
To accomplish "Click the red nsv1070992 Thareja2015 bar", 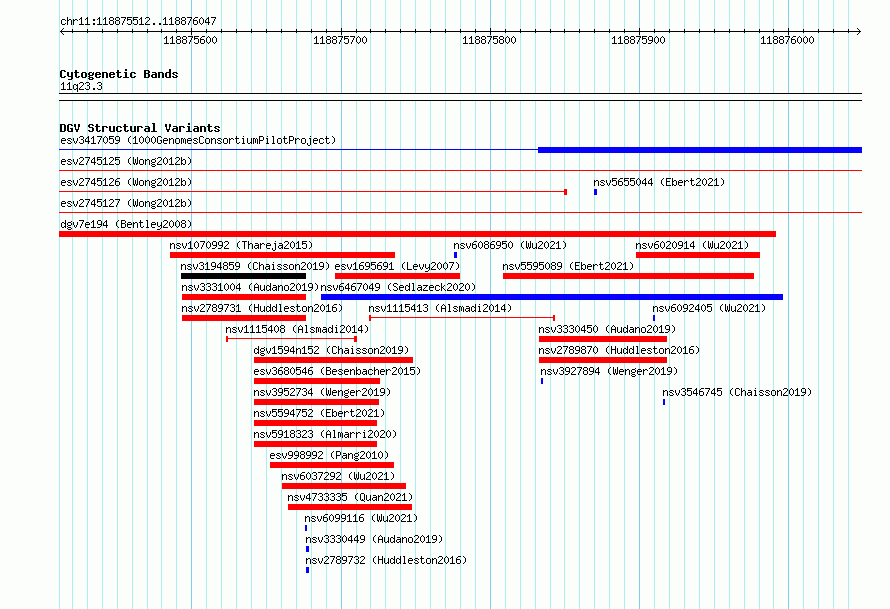I will coord(282,255).
